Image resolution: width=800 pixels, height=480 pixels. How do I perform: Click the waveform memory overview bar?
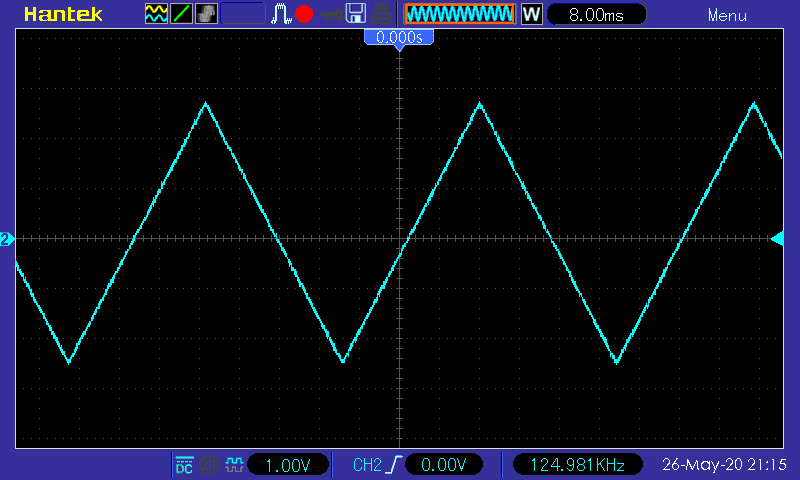[x=460, y=14]
